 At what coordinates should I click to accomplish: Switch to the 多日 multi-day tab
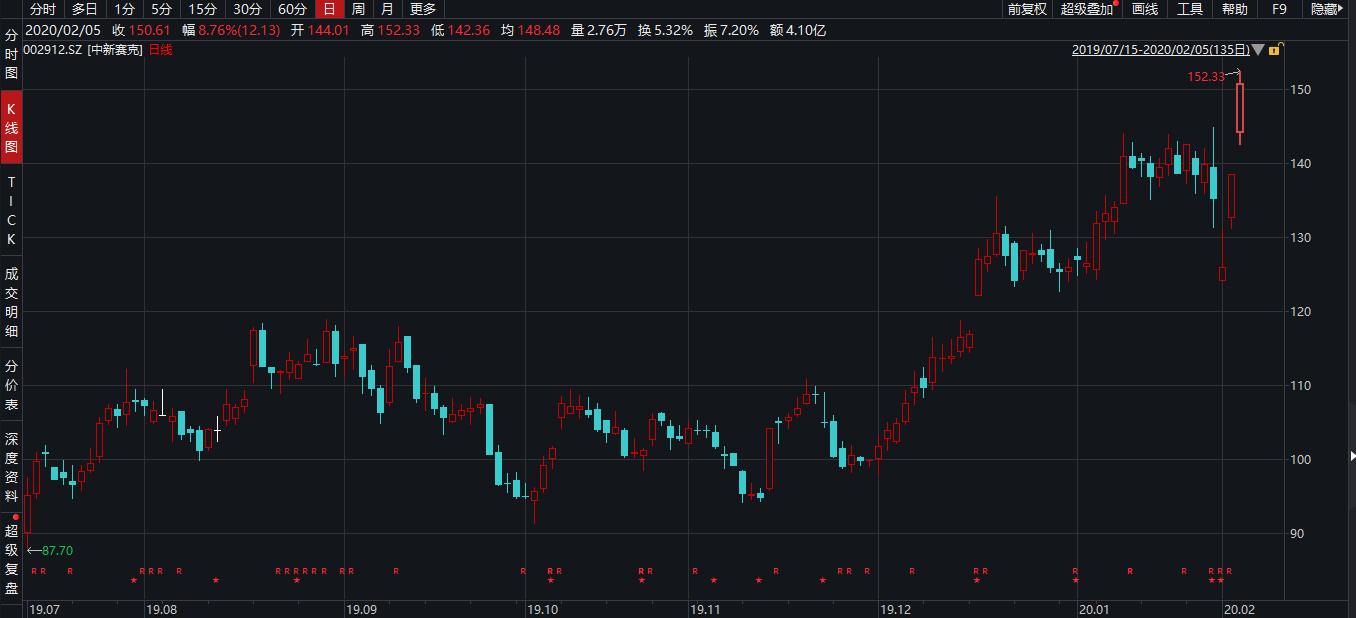[x=85, y=9]
